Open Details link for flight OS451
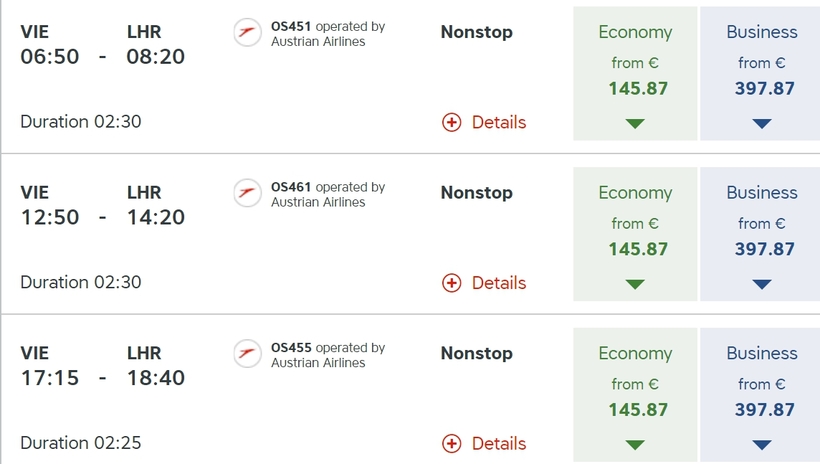 (x=499, y=122)
